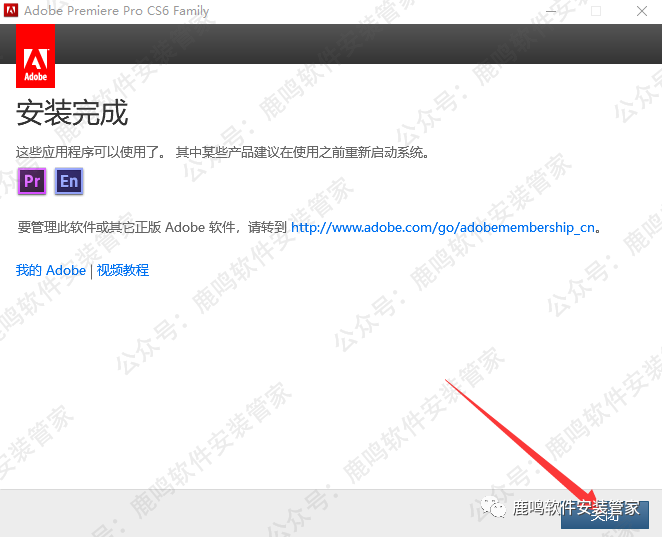Open the 我的 Adobe link
This screenshot has width=662, height=537.
coord(51,270)
